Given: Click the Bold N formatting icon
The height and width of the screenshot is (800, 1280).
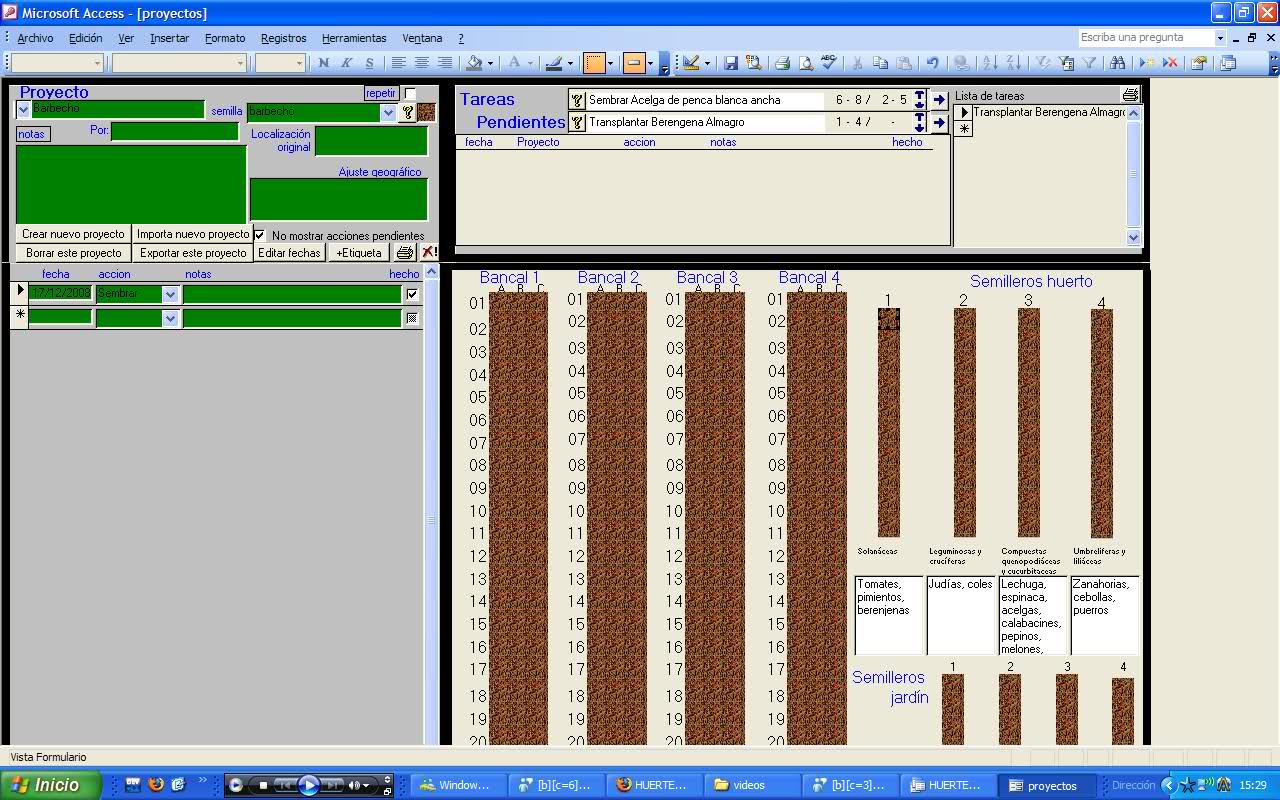Looking at the screenshot, I should [x=323, y=63].
